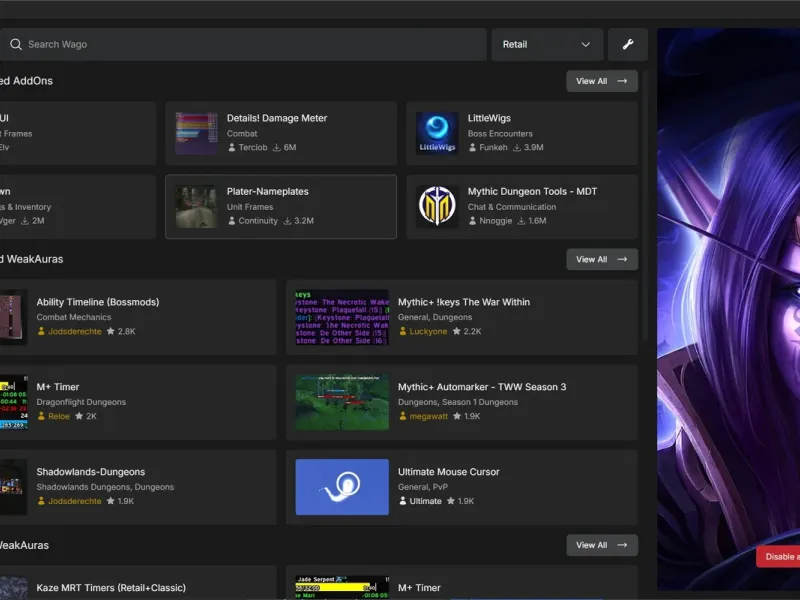
Task: Focus the Search Wago input field
Action: point(243,44)
